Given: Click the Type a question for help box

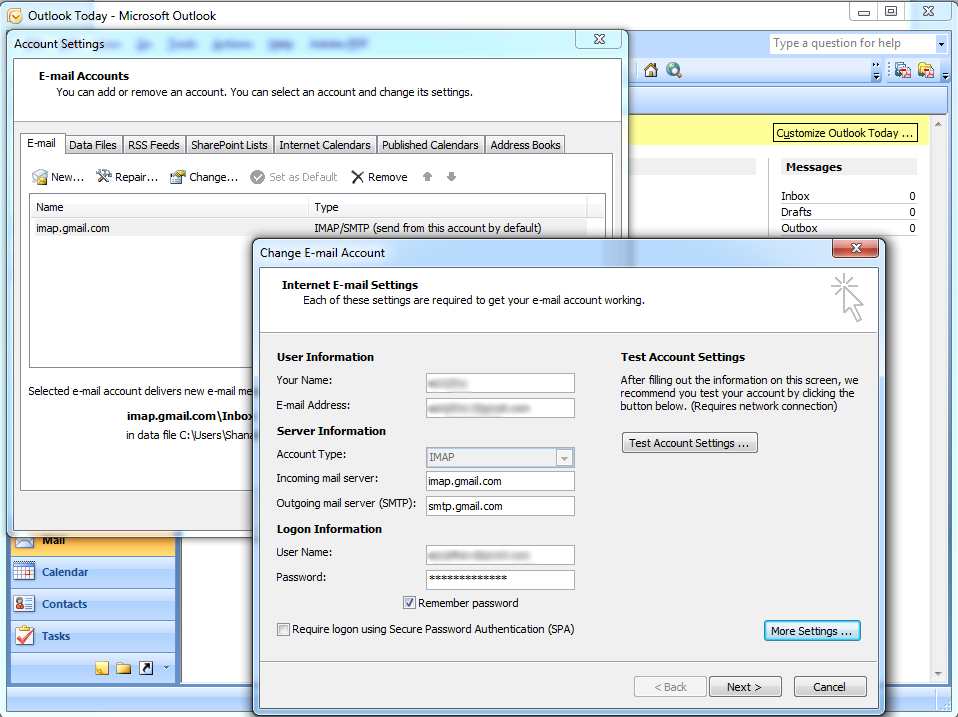Looking at the screenshot, I should click(x=853, y=43).
